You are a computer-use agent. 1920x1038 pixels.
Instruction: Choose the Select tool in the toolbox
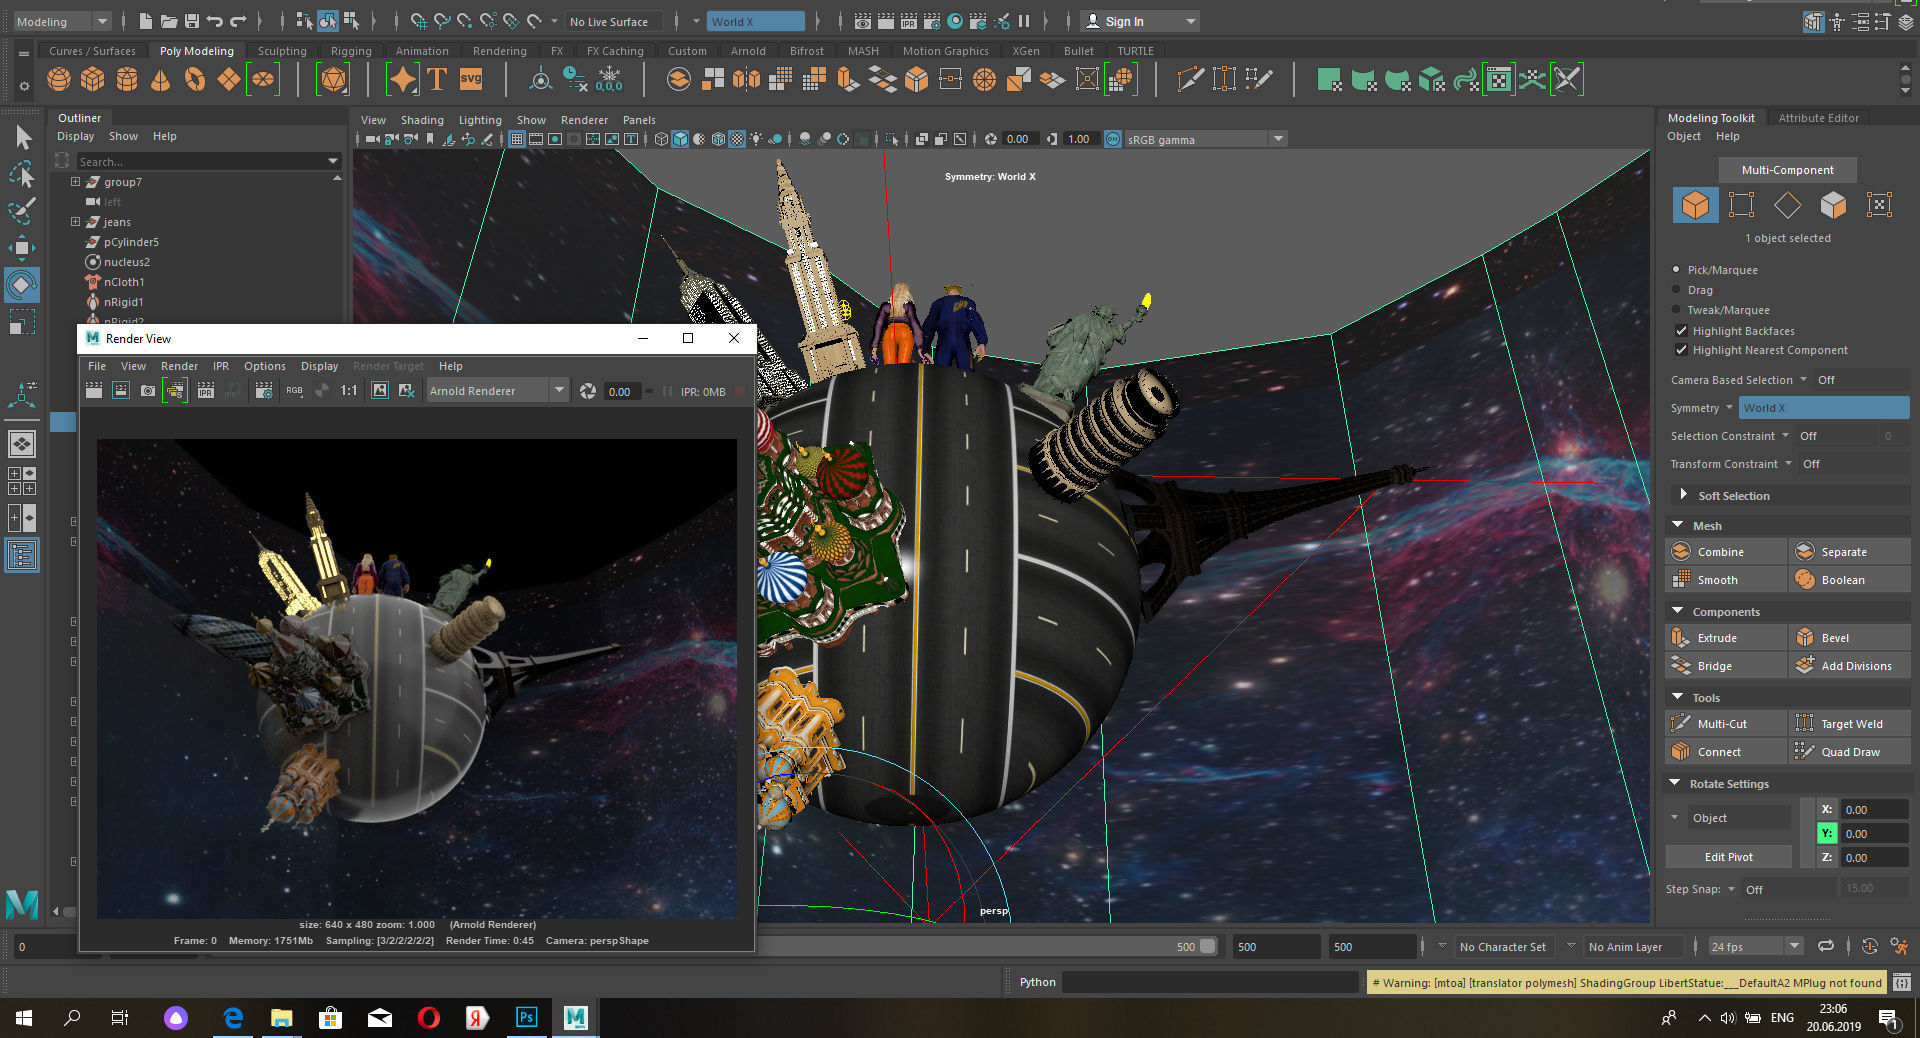click(22, 137)
